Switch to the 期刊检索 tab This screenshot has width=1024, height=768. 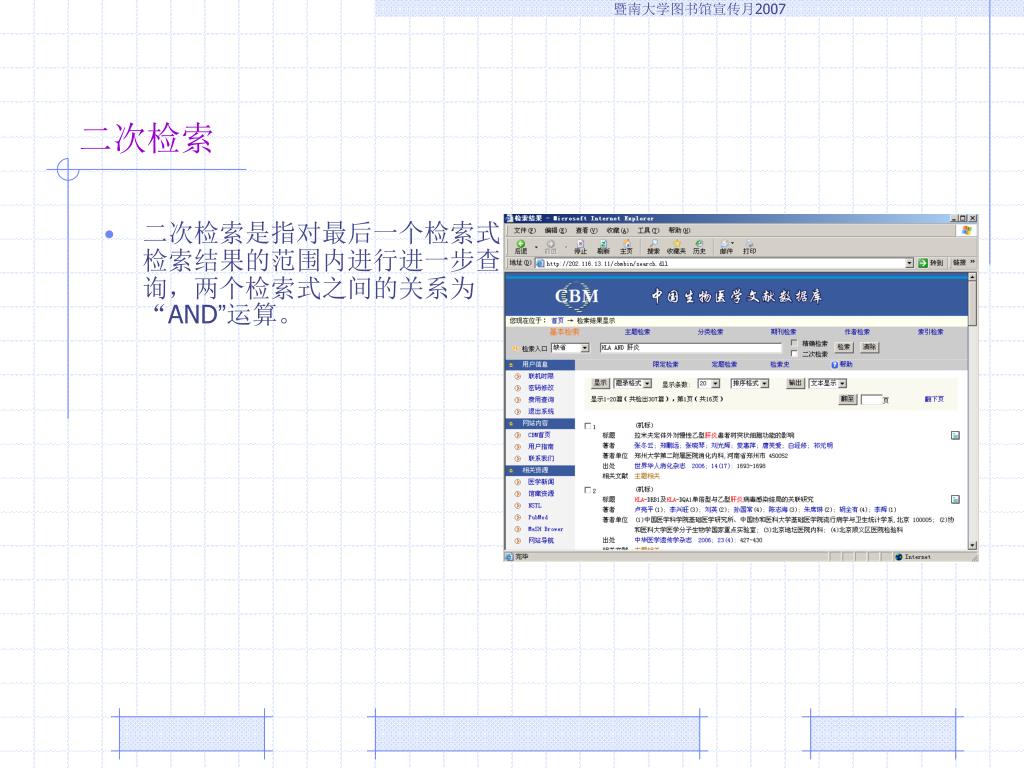coord(784,332)
